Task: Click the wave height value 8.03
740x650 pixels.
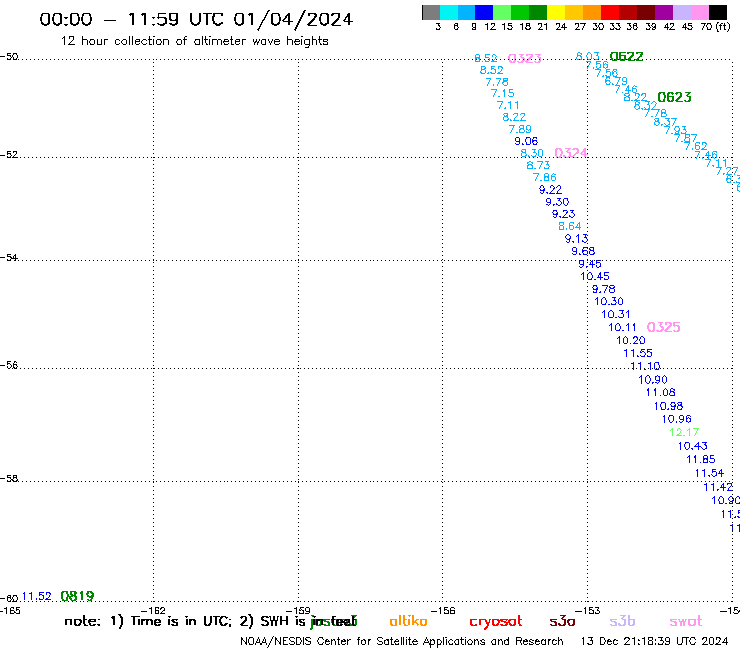Action: (588, 57)
